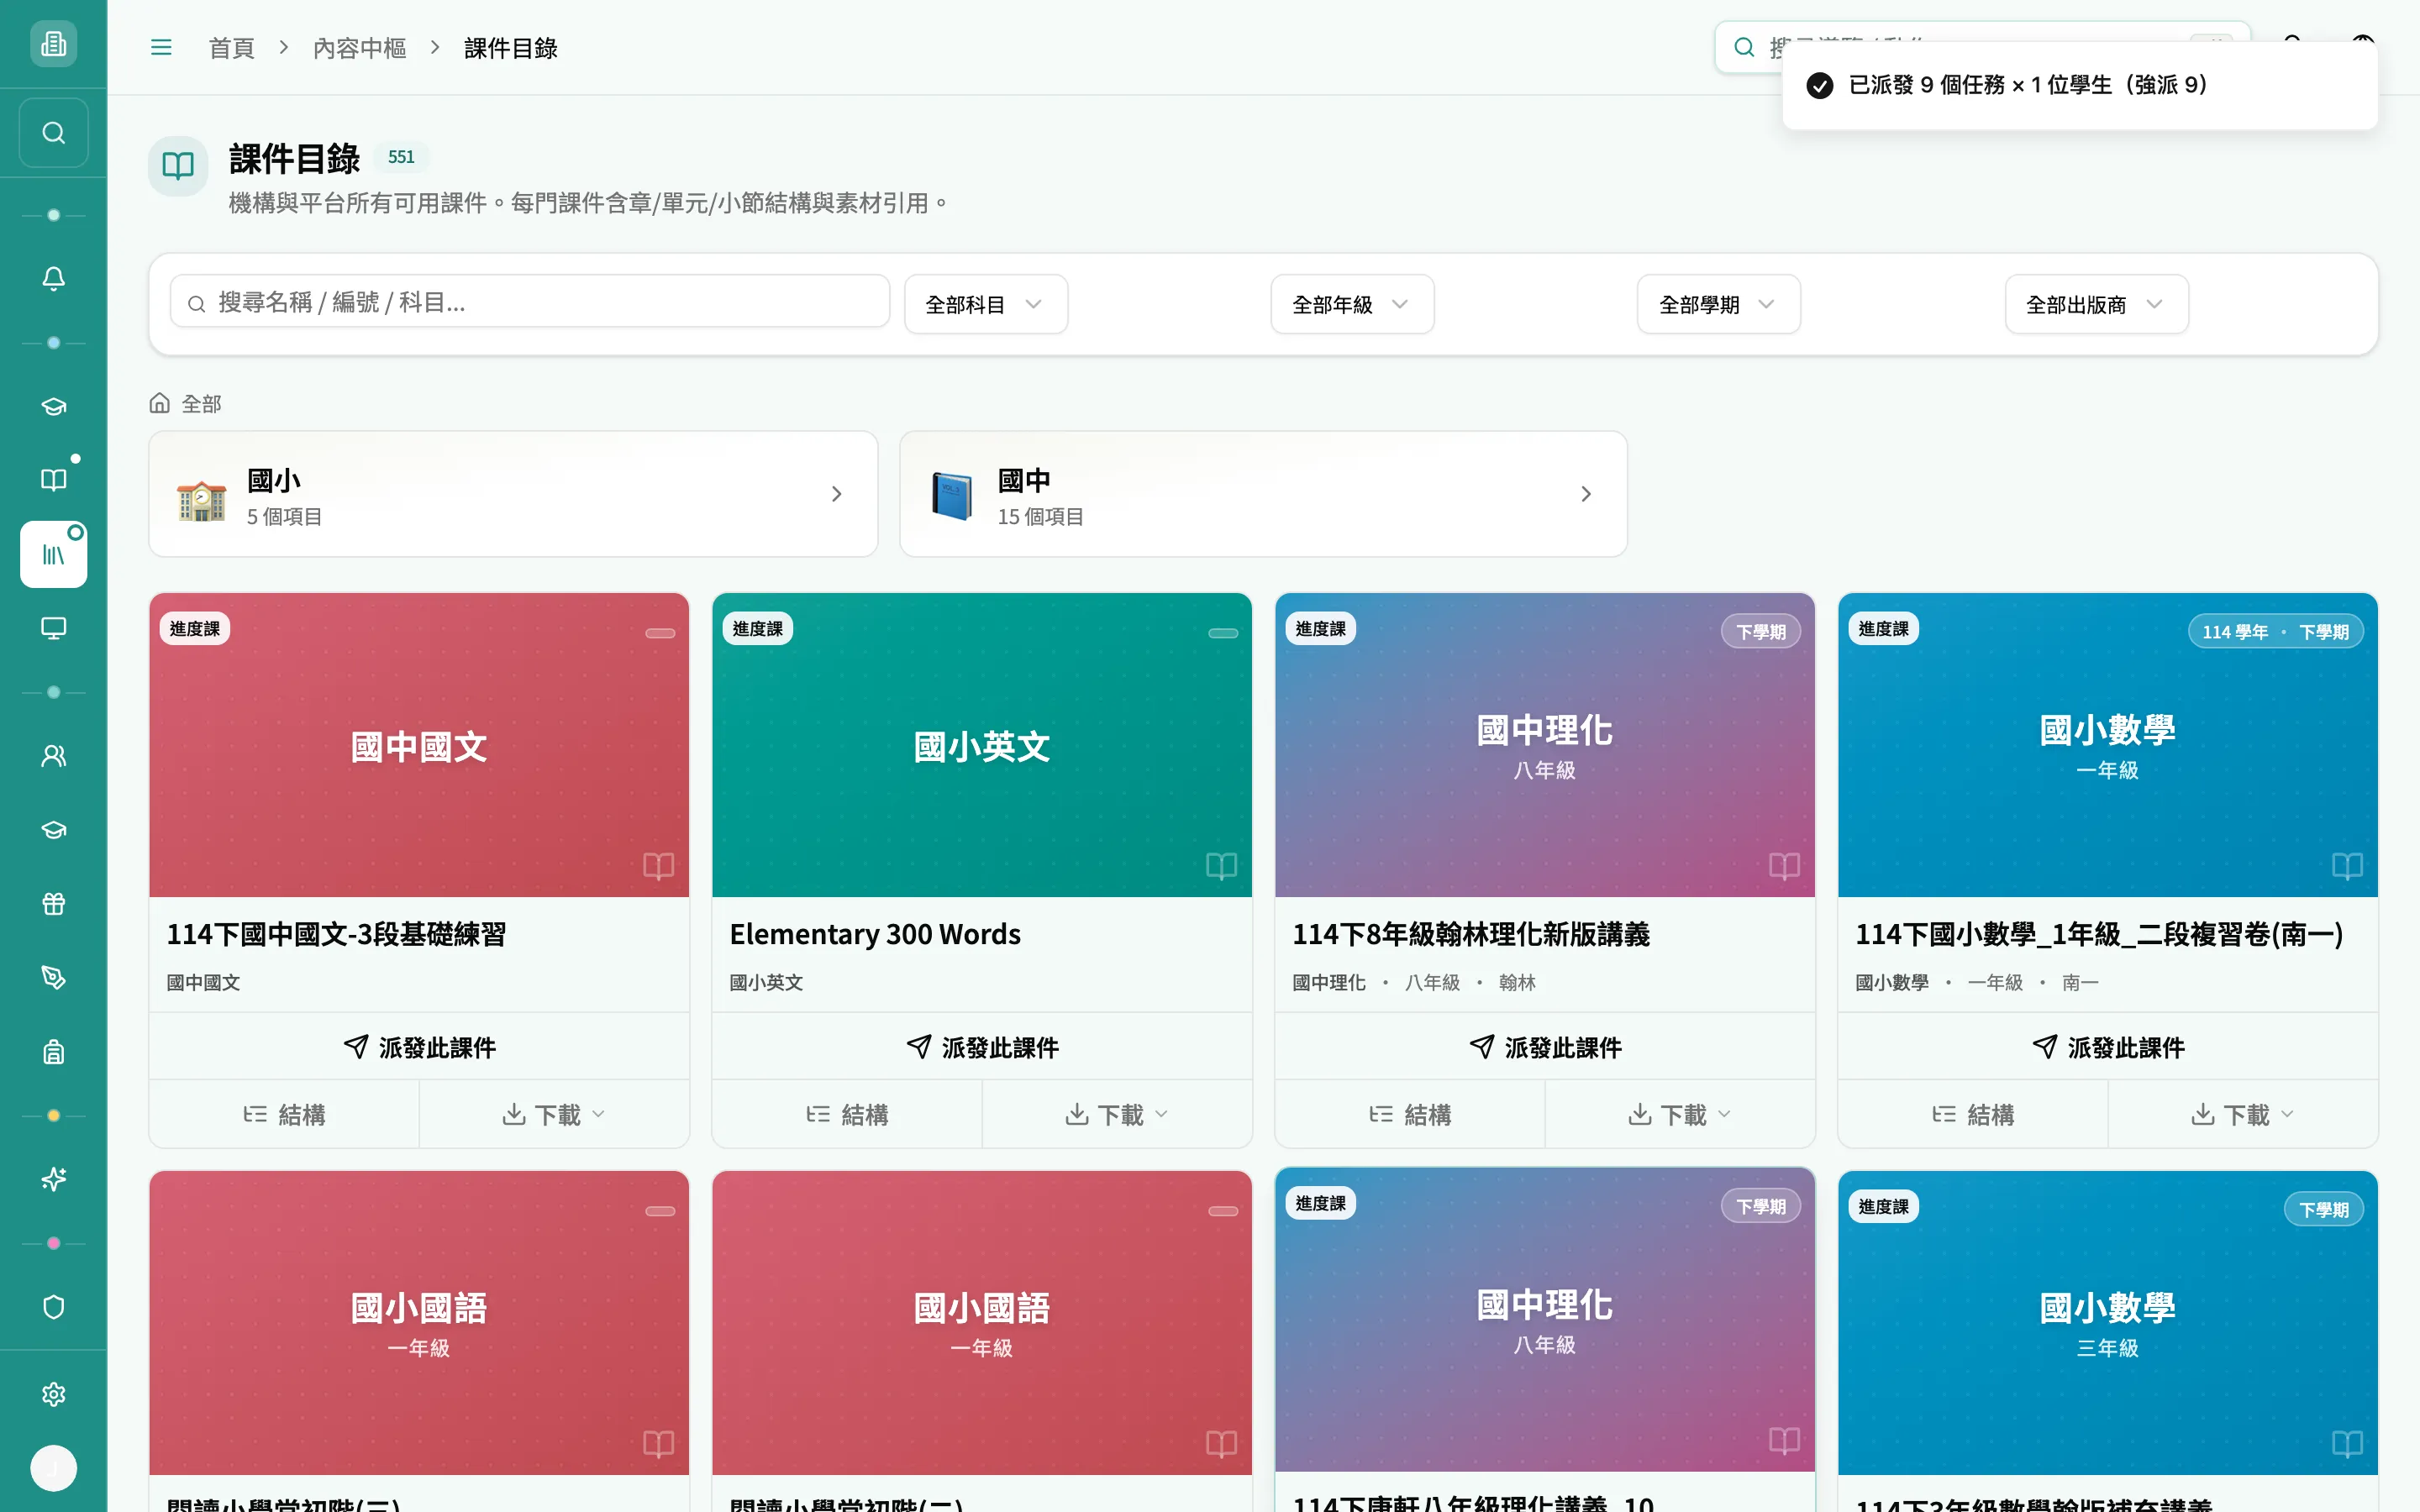Screen dimensions: 2420x1512
Task: Click the home icon beside 全部
Action: (x=160, y=403)
